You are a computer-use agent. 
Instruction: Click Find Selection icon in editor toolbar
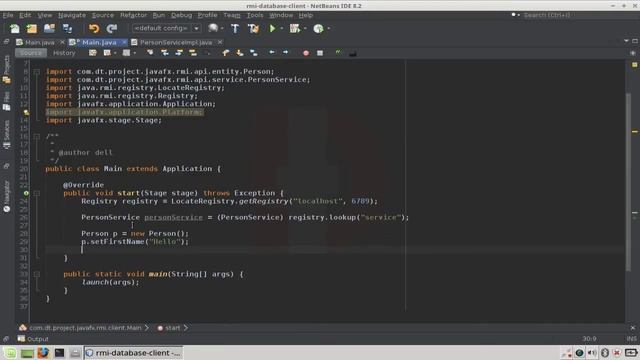[x=150, y=53]
